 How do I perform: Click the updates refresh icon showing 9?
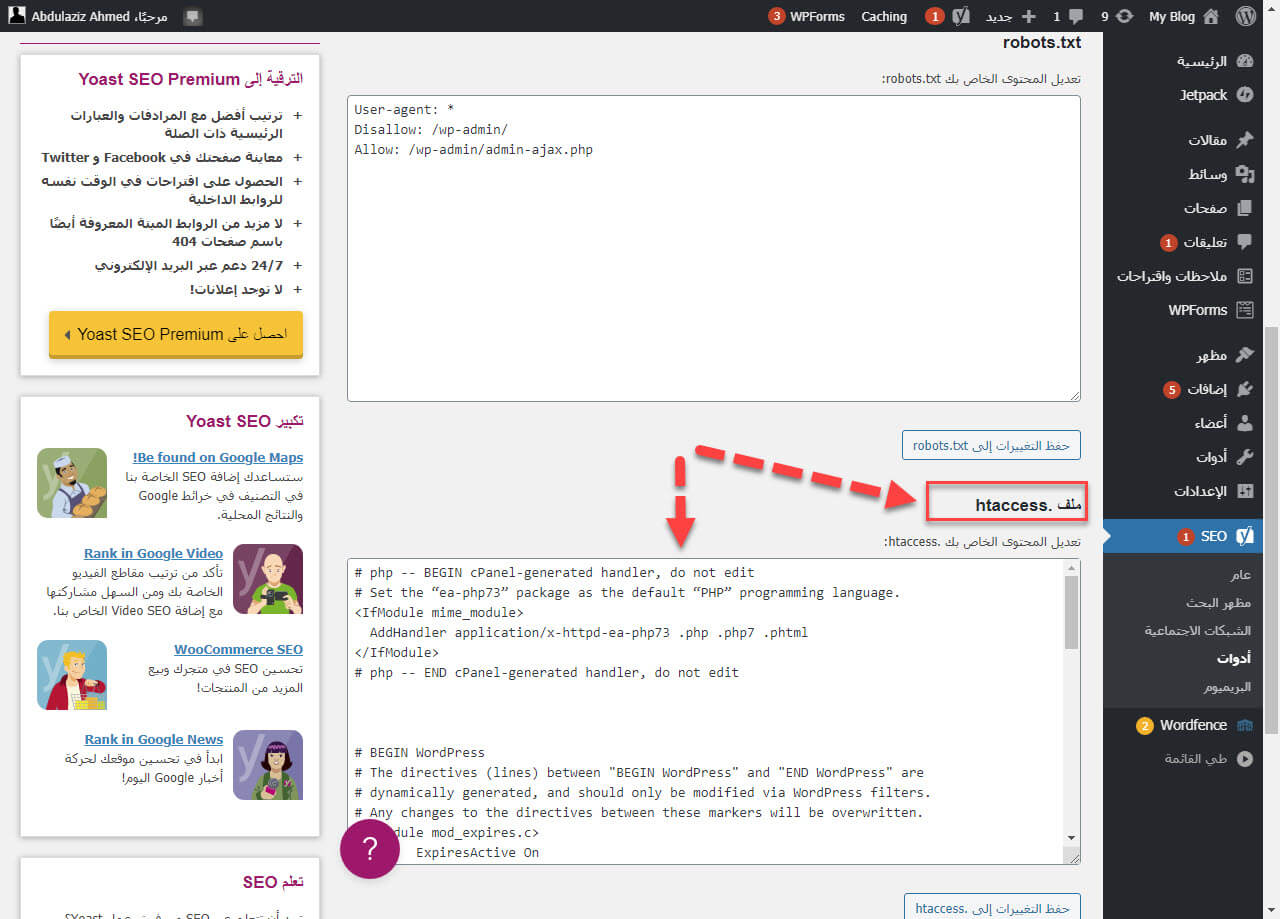pos(1125,16)
